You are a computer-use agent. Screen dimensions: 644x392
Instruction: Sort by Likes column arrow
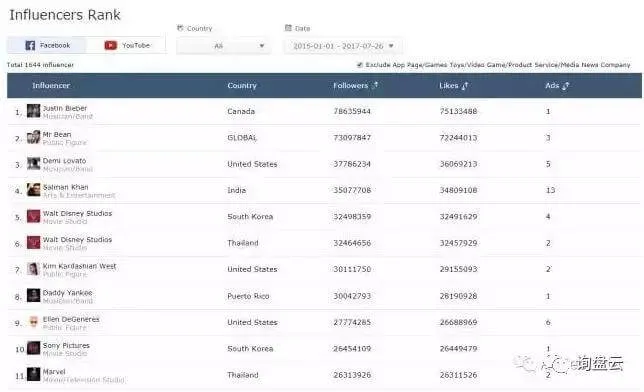(465, 85)
